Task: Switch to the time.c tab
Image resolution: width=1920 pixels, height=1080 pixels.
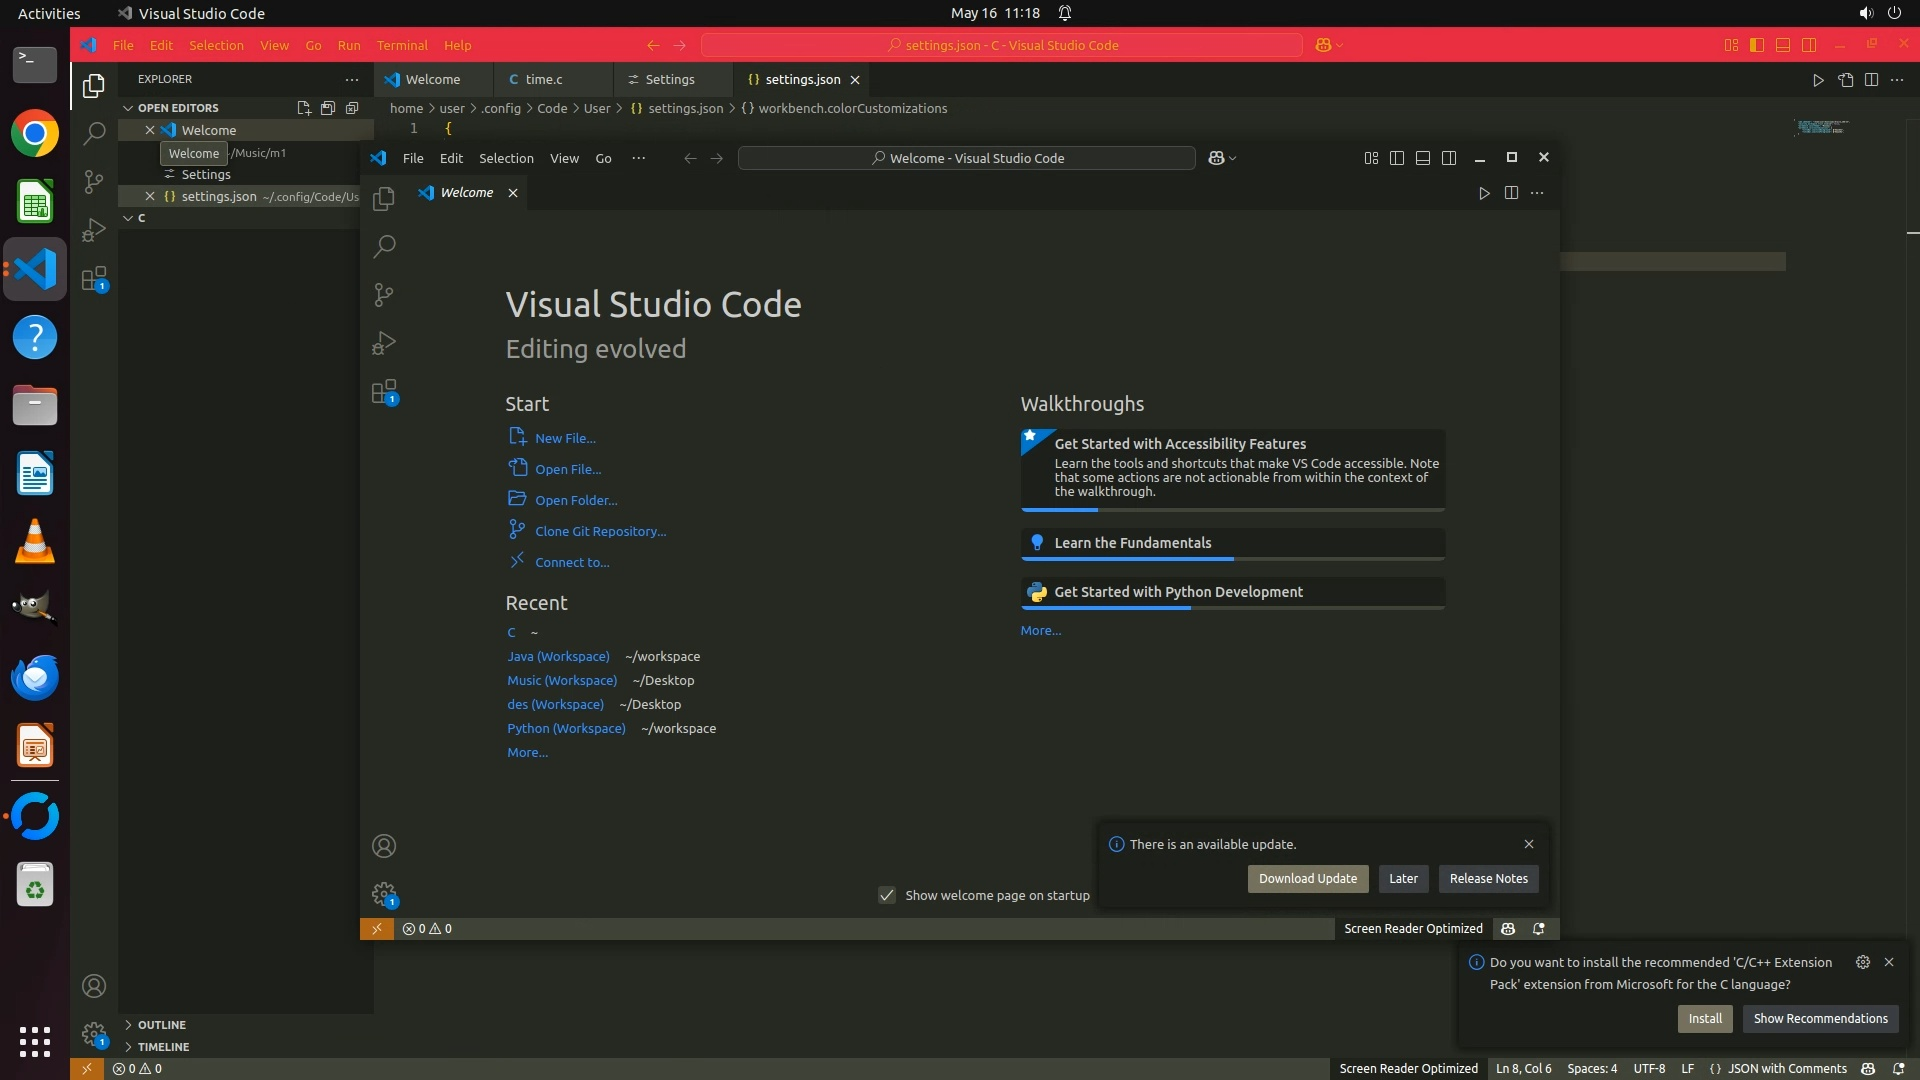Action: pos(543,80)
